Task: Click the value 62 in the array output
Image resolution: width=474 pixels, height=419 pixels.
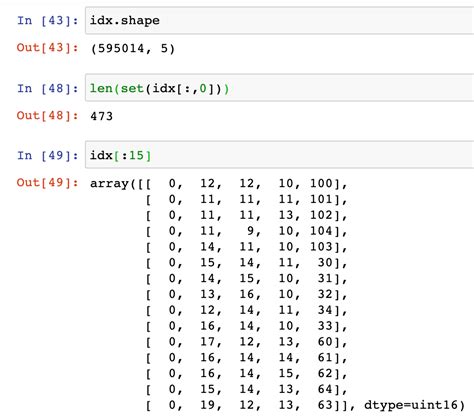Action: 325,373
